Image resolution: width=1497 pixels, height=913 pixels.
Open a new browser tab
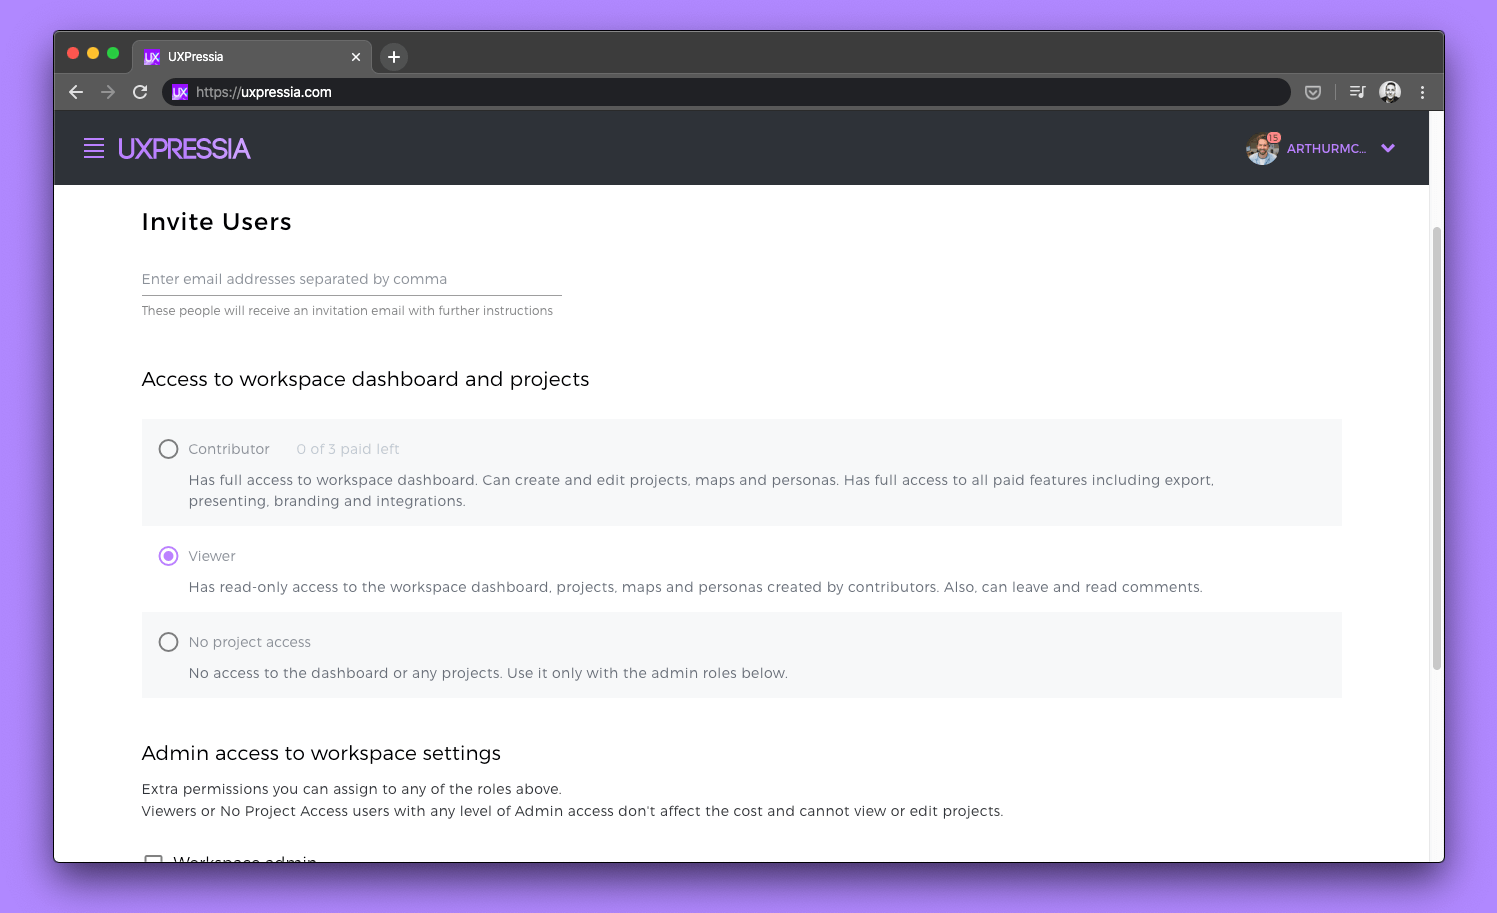(394, 57)
